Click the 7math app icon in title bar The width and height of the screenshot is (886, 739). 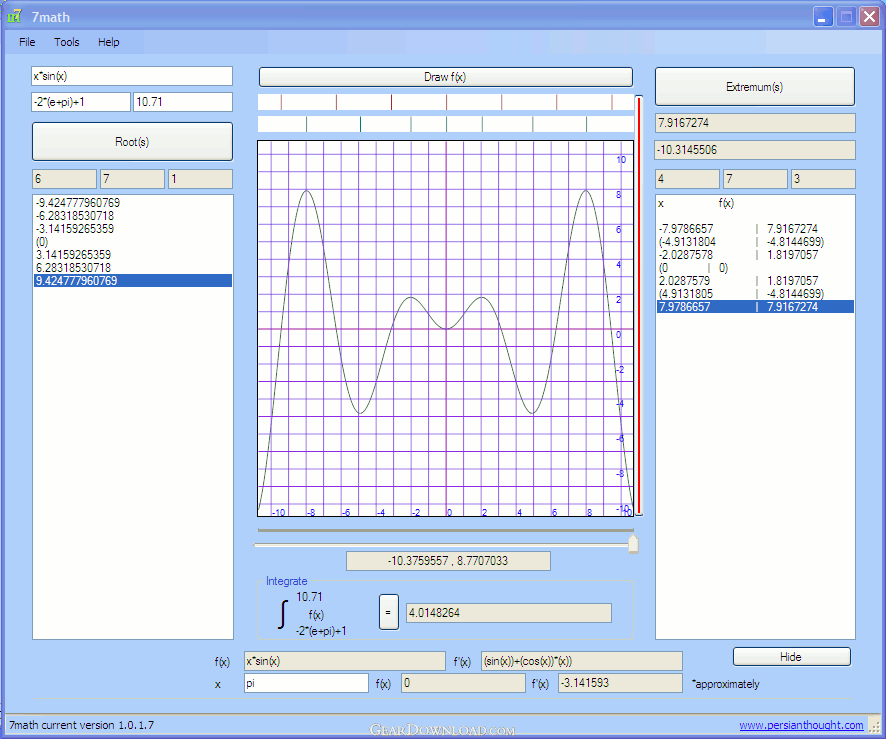coord(14,16)
